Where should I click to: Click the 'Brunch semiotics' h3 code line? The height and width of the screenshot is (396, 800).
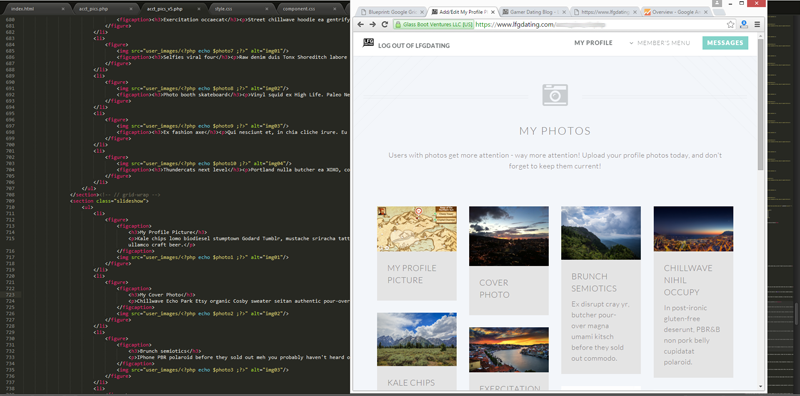pyautogui.click(x=166, y=351)
